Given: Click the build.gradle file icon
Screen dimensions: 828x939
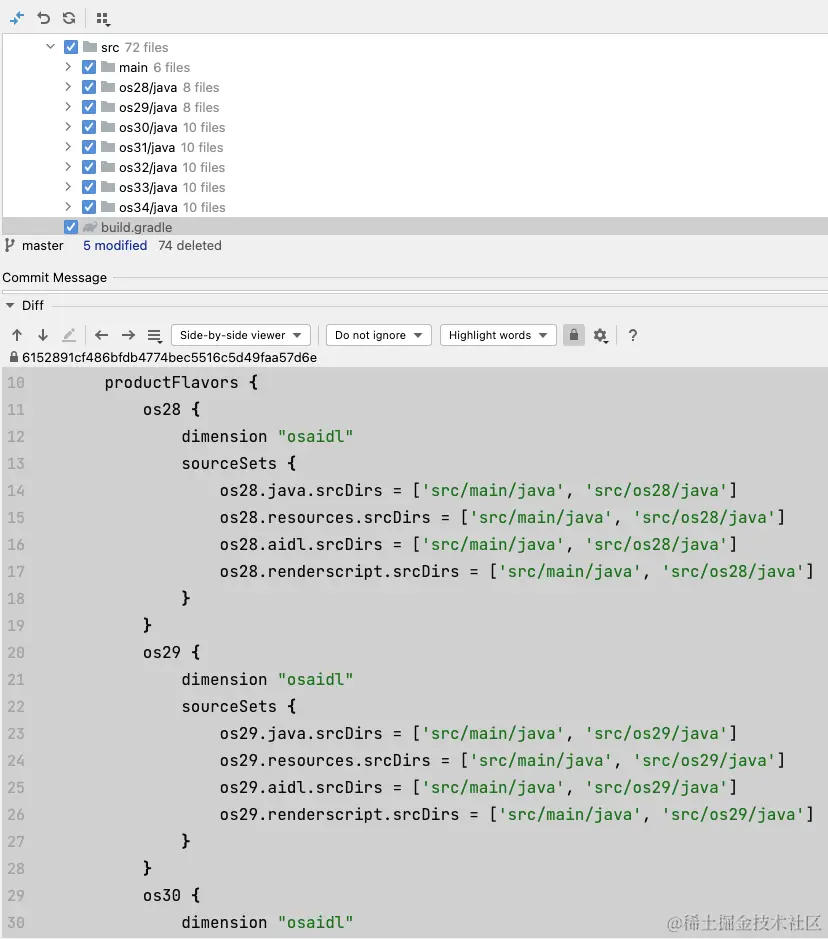Looking at the screenshot, I should 90,227.
